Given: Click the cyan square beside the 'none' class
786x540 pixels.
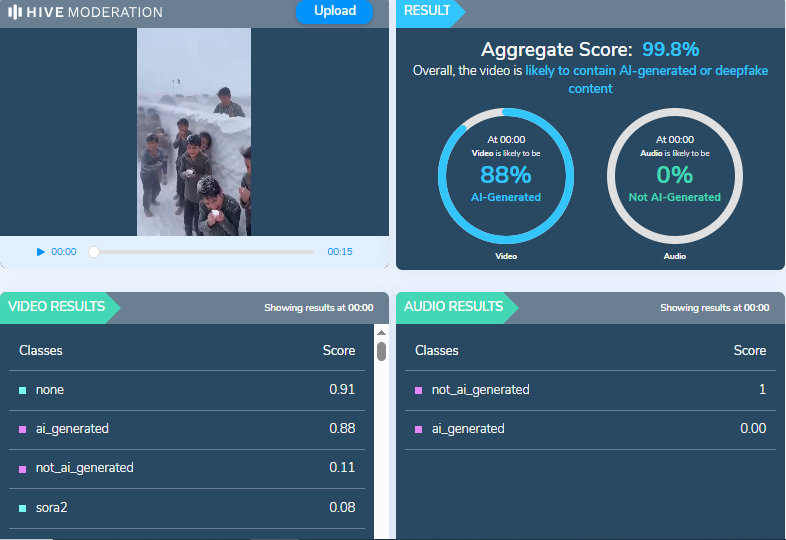Looking at the screenshot, I should [x=23, y=390].
